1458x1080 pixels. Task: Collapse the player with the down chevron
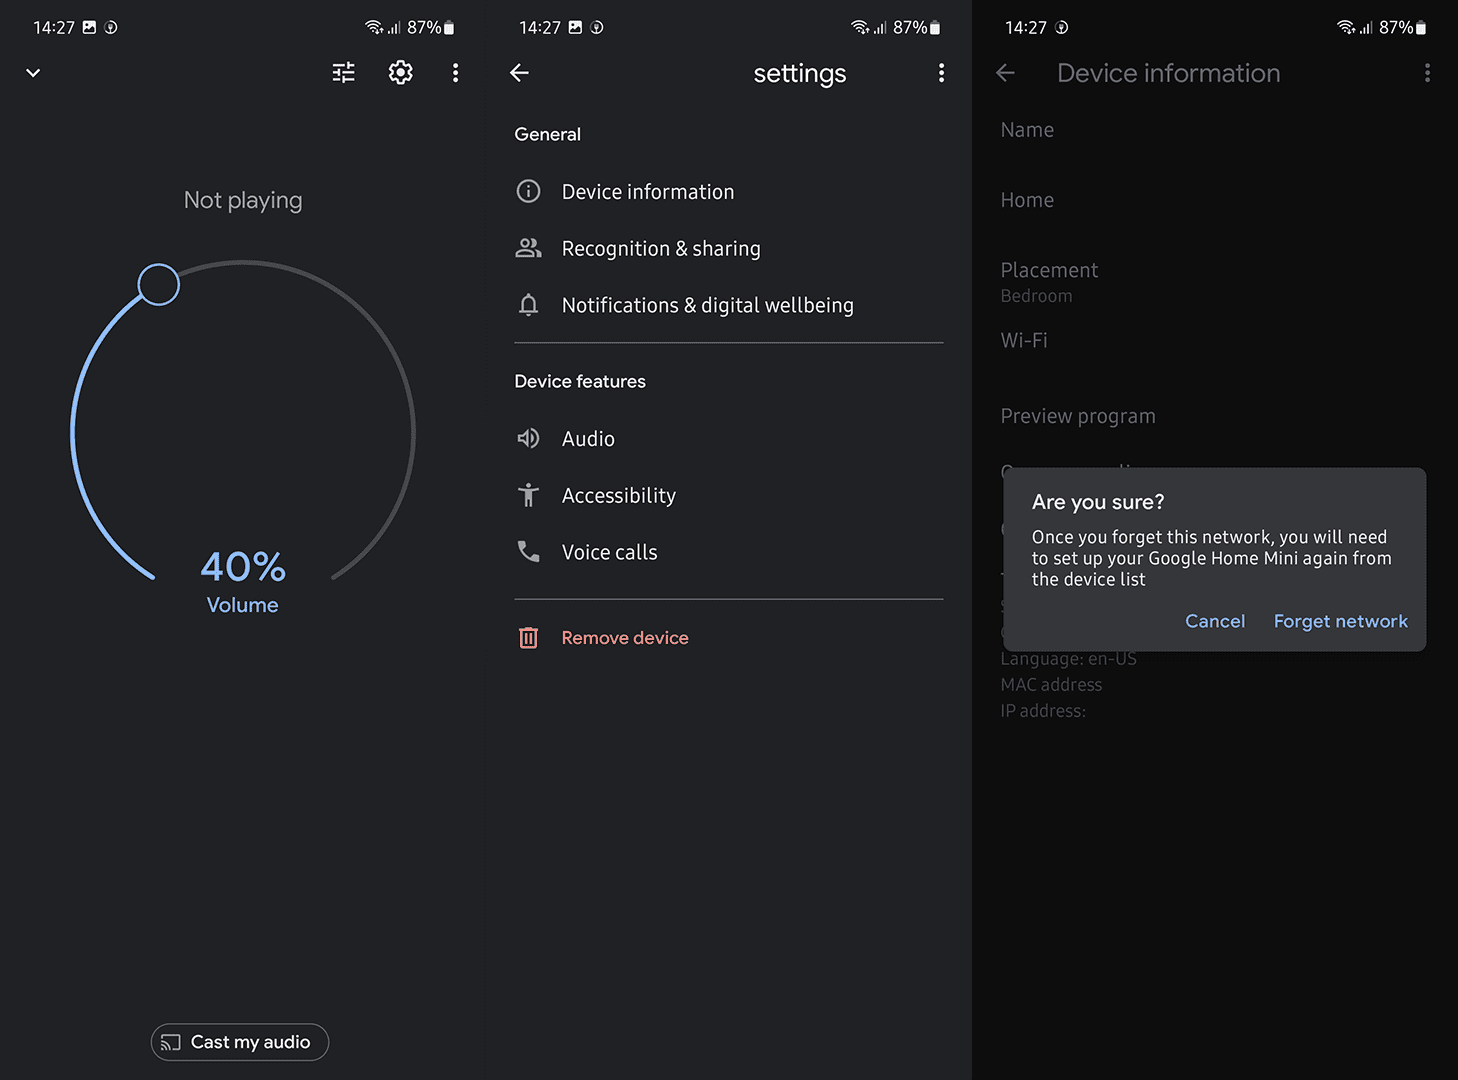[32, 72]
